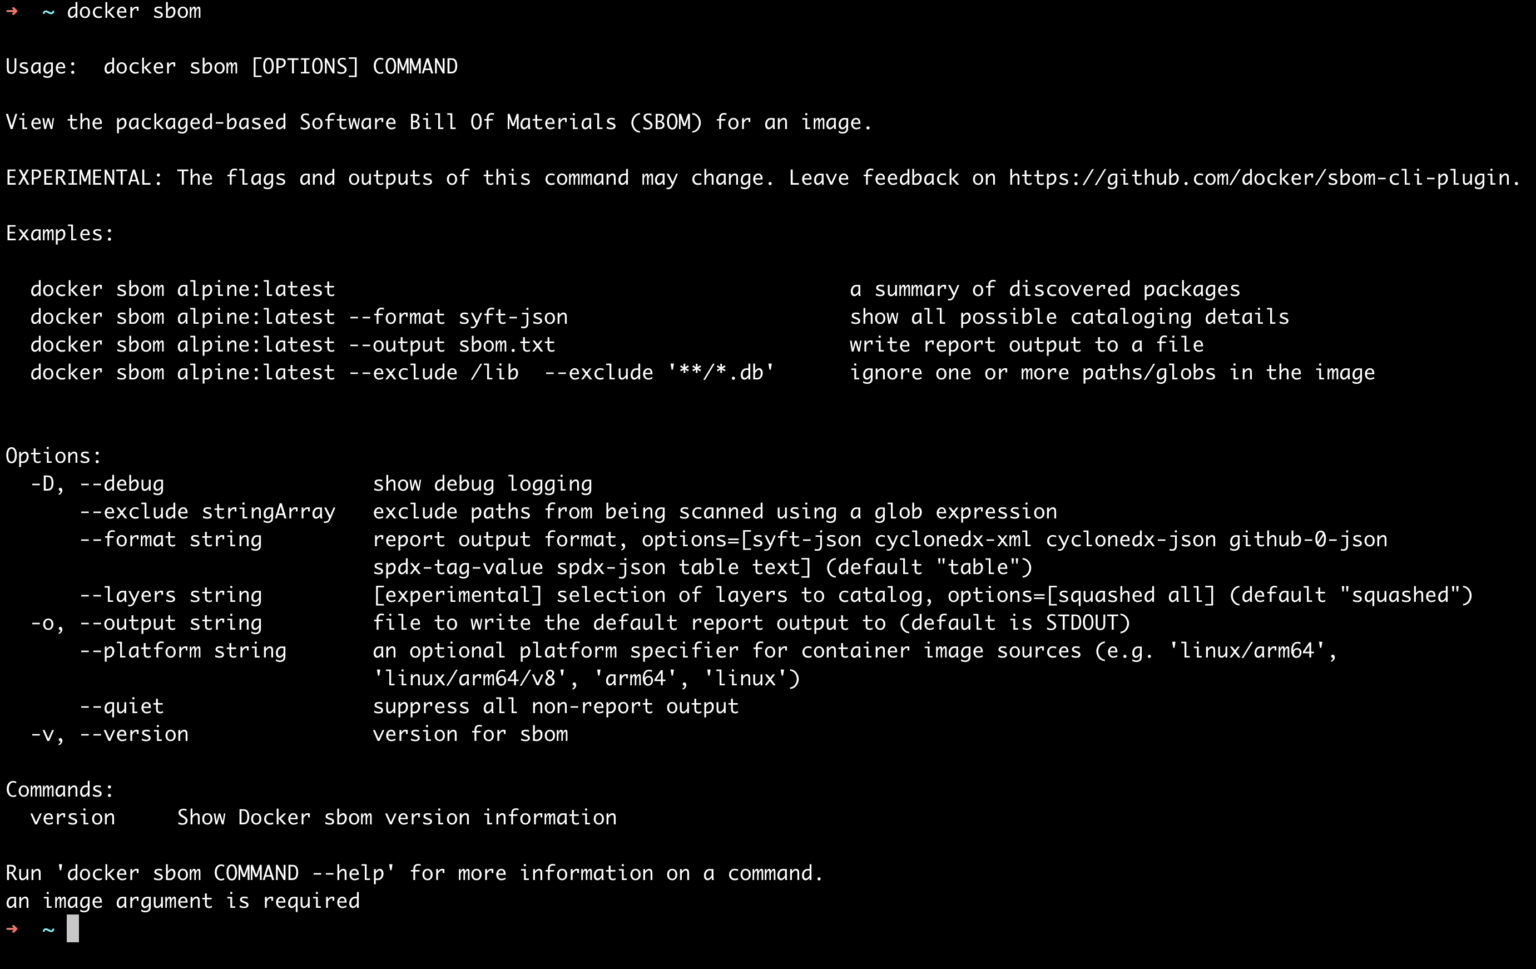
Task: Click the '**/*.db' glob pattern in the examples
Action: [720, 373]
